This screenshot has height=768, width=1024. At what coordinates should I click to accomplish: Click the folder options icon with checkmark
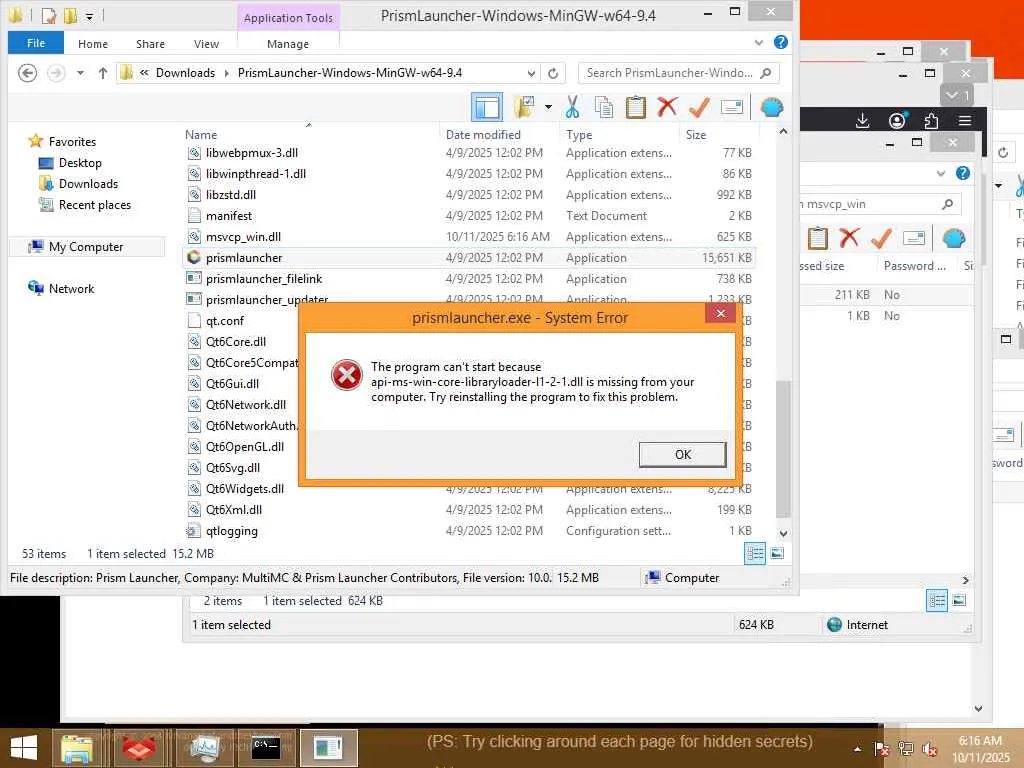point(524,107)
